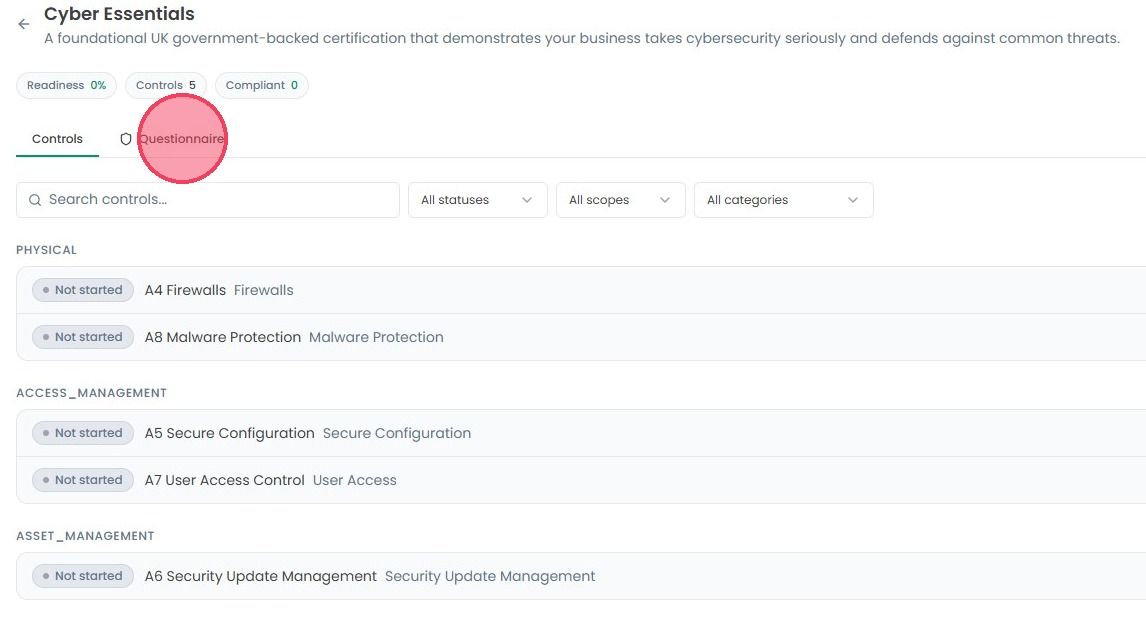Click the magnifier icon in search box
This screenshot has width=1146, height=641.
coord(34,200)
